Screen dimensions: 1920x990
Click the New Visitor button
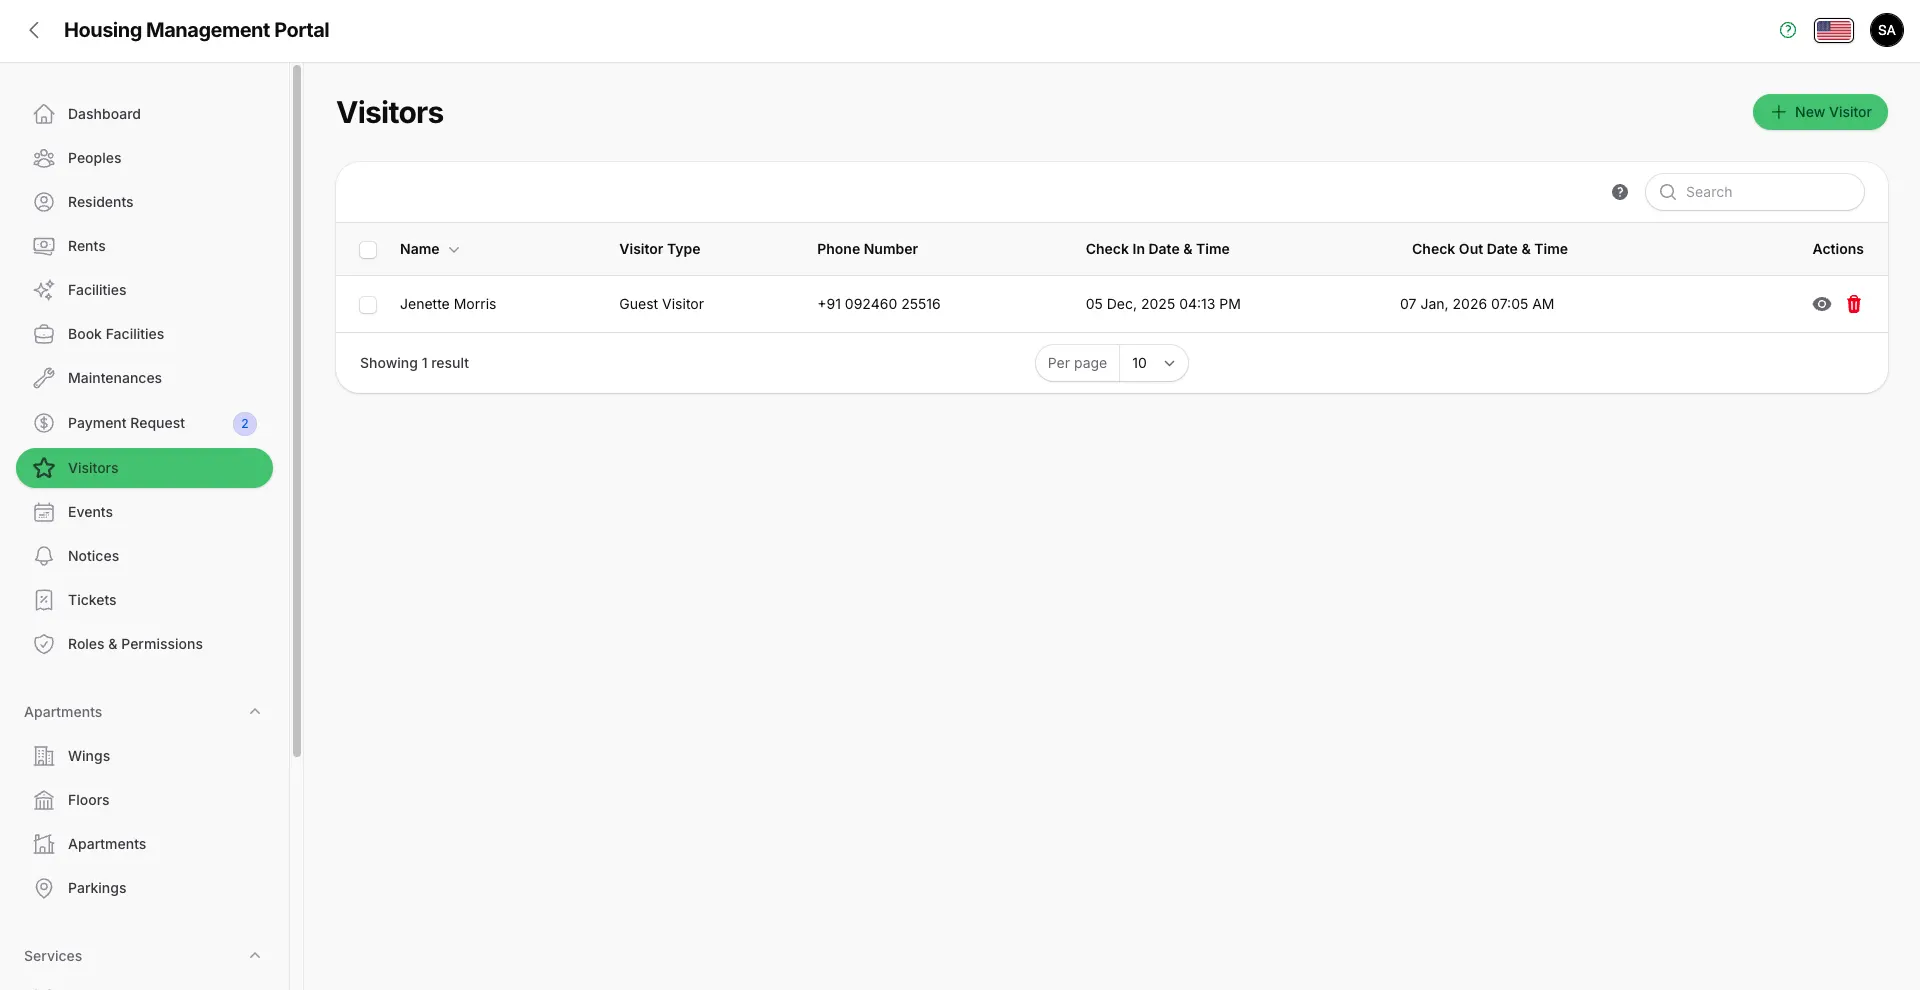(1819, 112)
